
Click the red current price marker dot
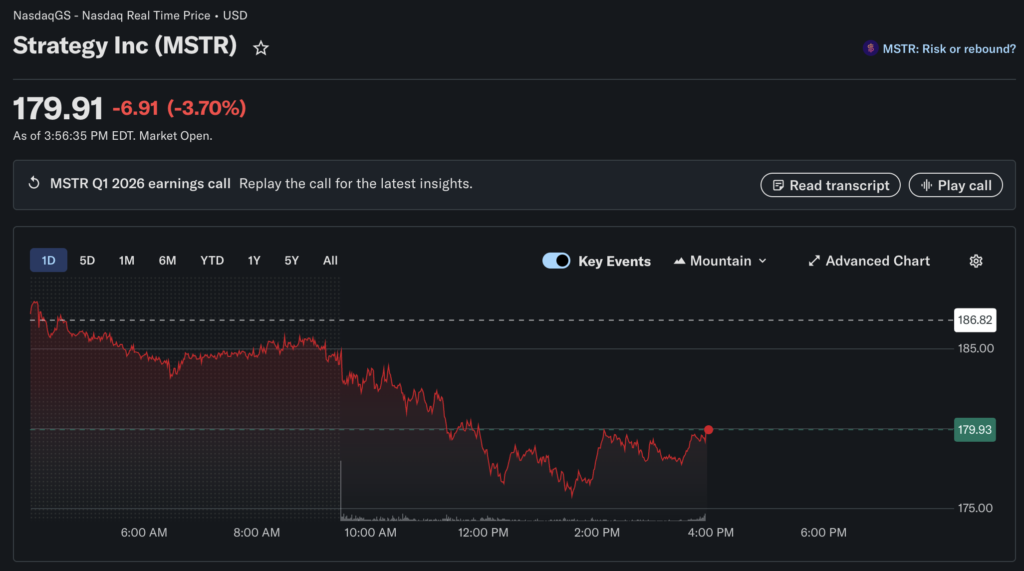tap(709, 430)
